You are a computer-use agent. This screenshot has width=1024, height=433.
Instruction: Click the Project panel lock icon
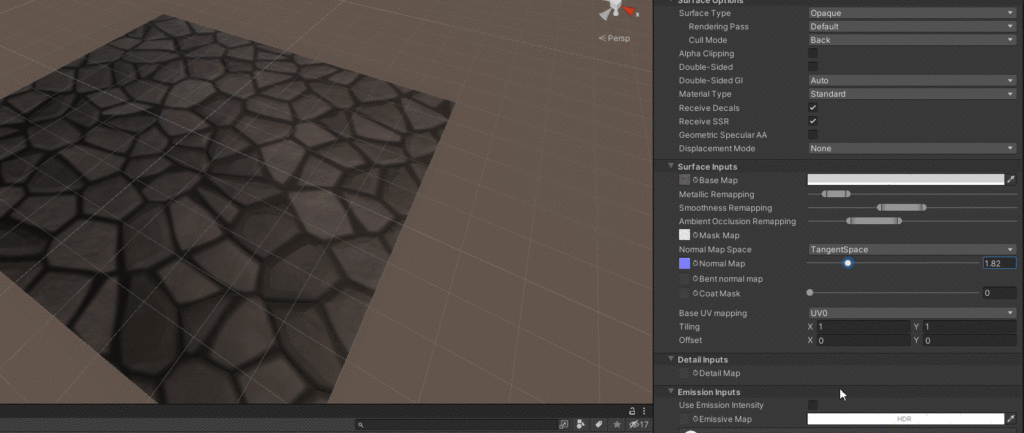coord(632,411)
